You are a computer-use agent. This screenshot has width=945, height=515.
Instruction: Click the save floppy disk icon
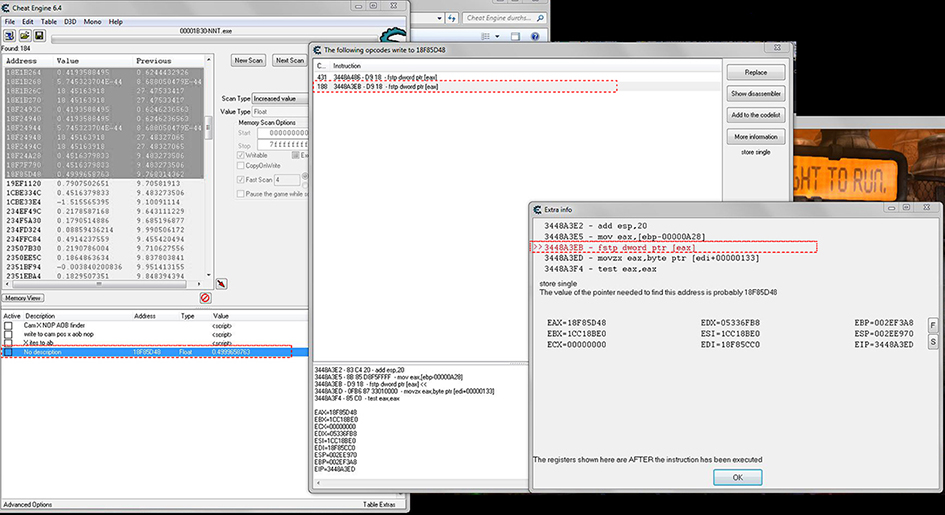tap(37, 35)
